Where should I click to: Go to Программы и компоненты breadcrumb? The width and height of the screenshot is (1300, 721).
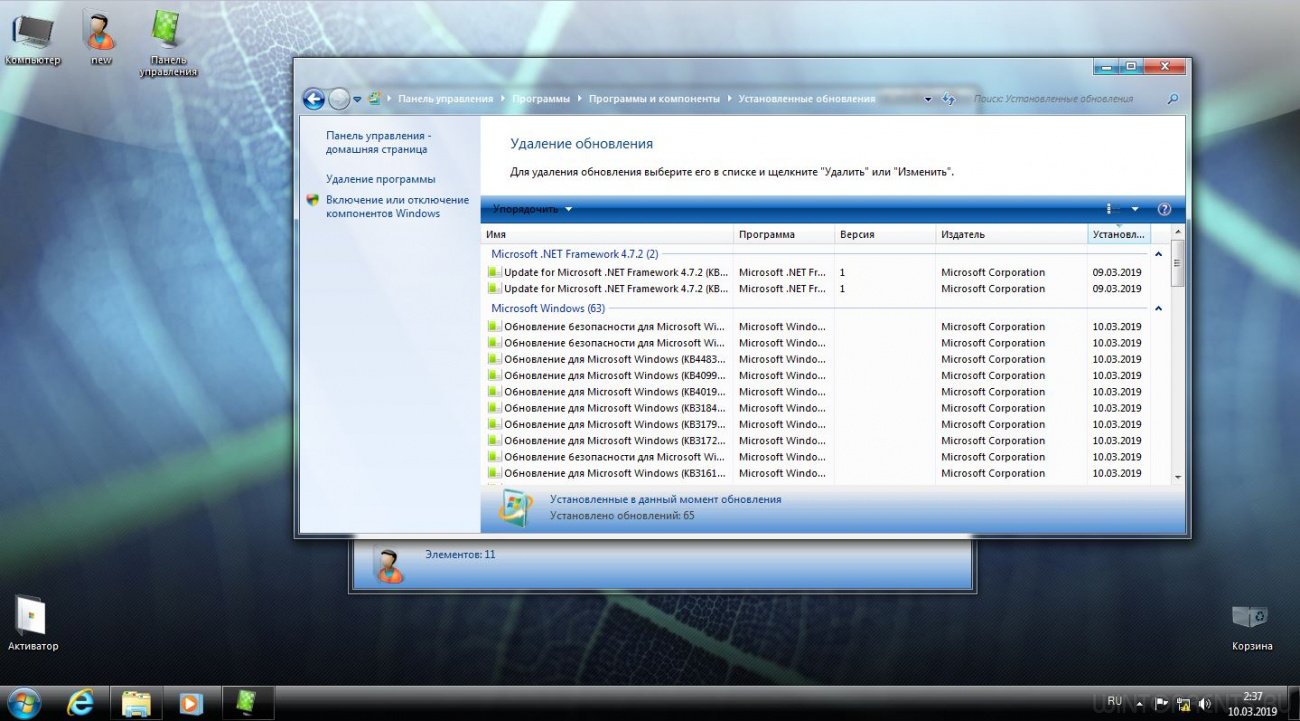[654, 99]
